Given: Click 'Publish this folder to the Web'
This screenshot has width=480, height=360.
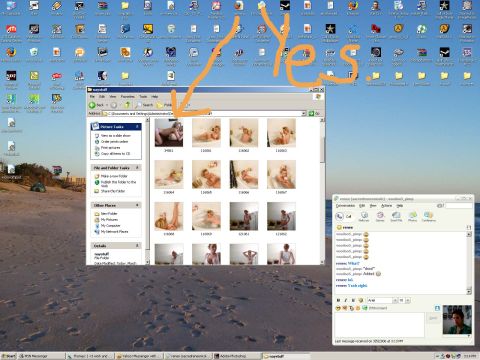Looking at the screenshot, I should 118,184.
